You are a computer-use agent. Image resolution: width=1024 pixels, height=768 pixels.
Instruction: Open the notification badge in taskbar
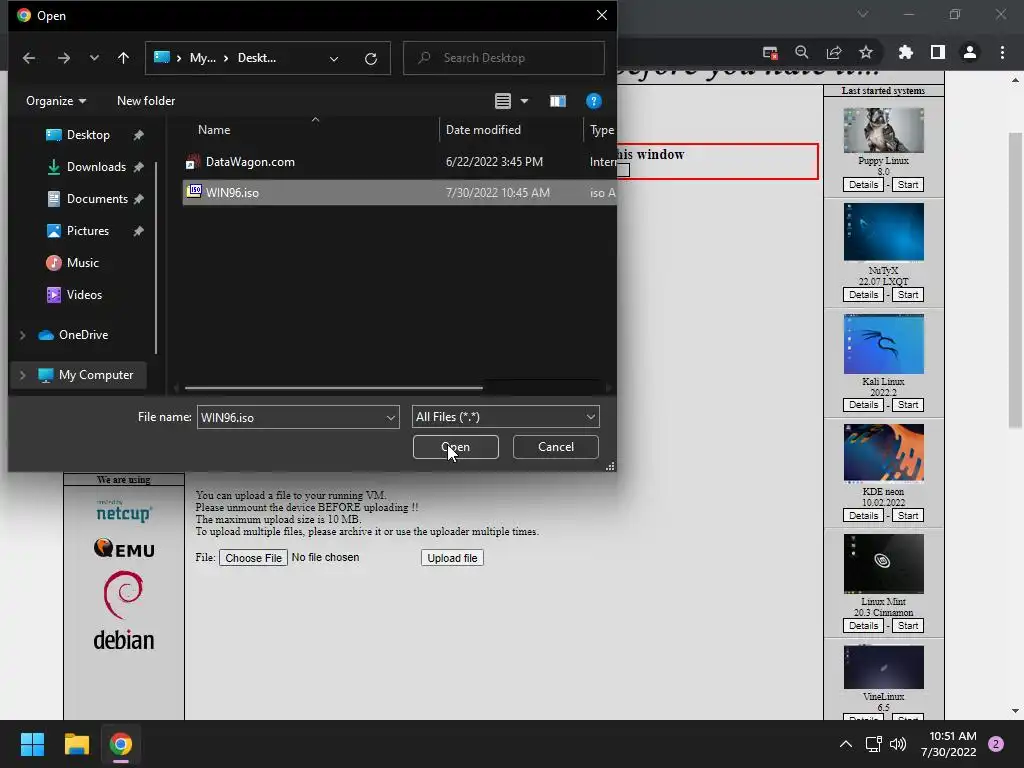[996, 744]
